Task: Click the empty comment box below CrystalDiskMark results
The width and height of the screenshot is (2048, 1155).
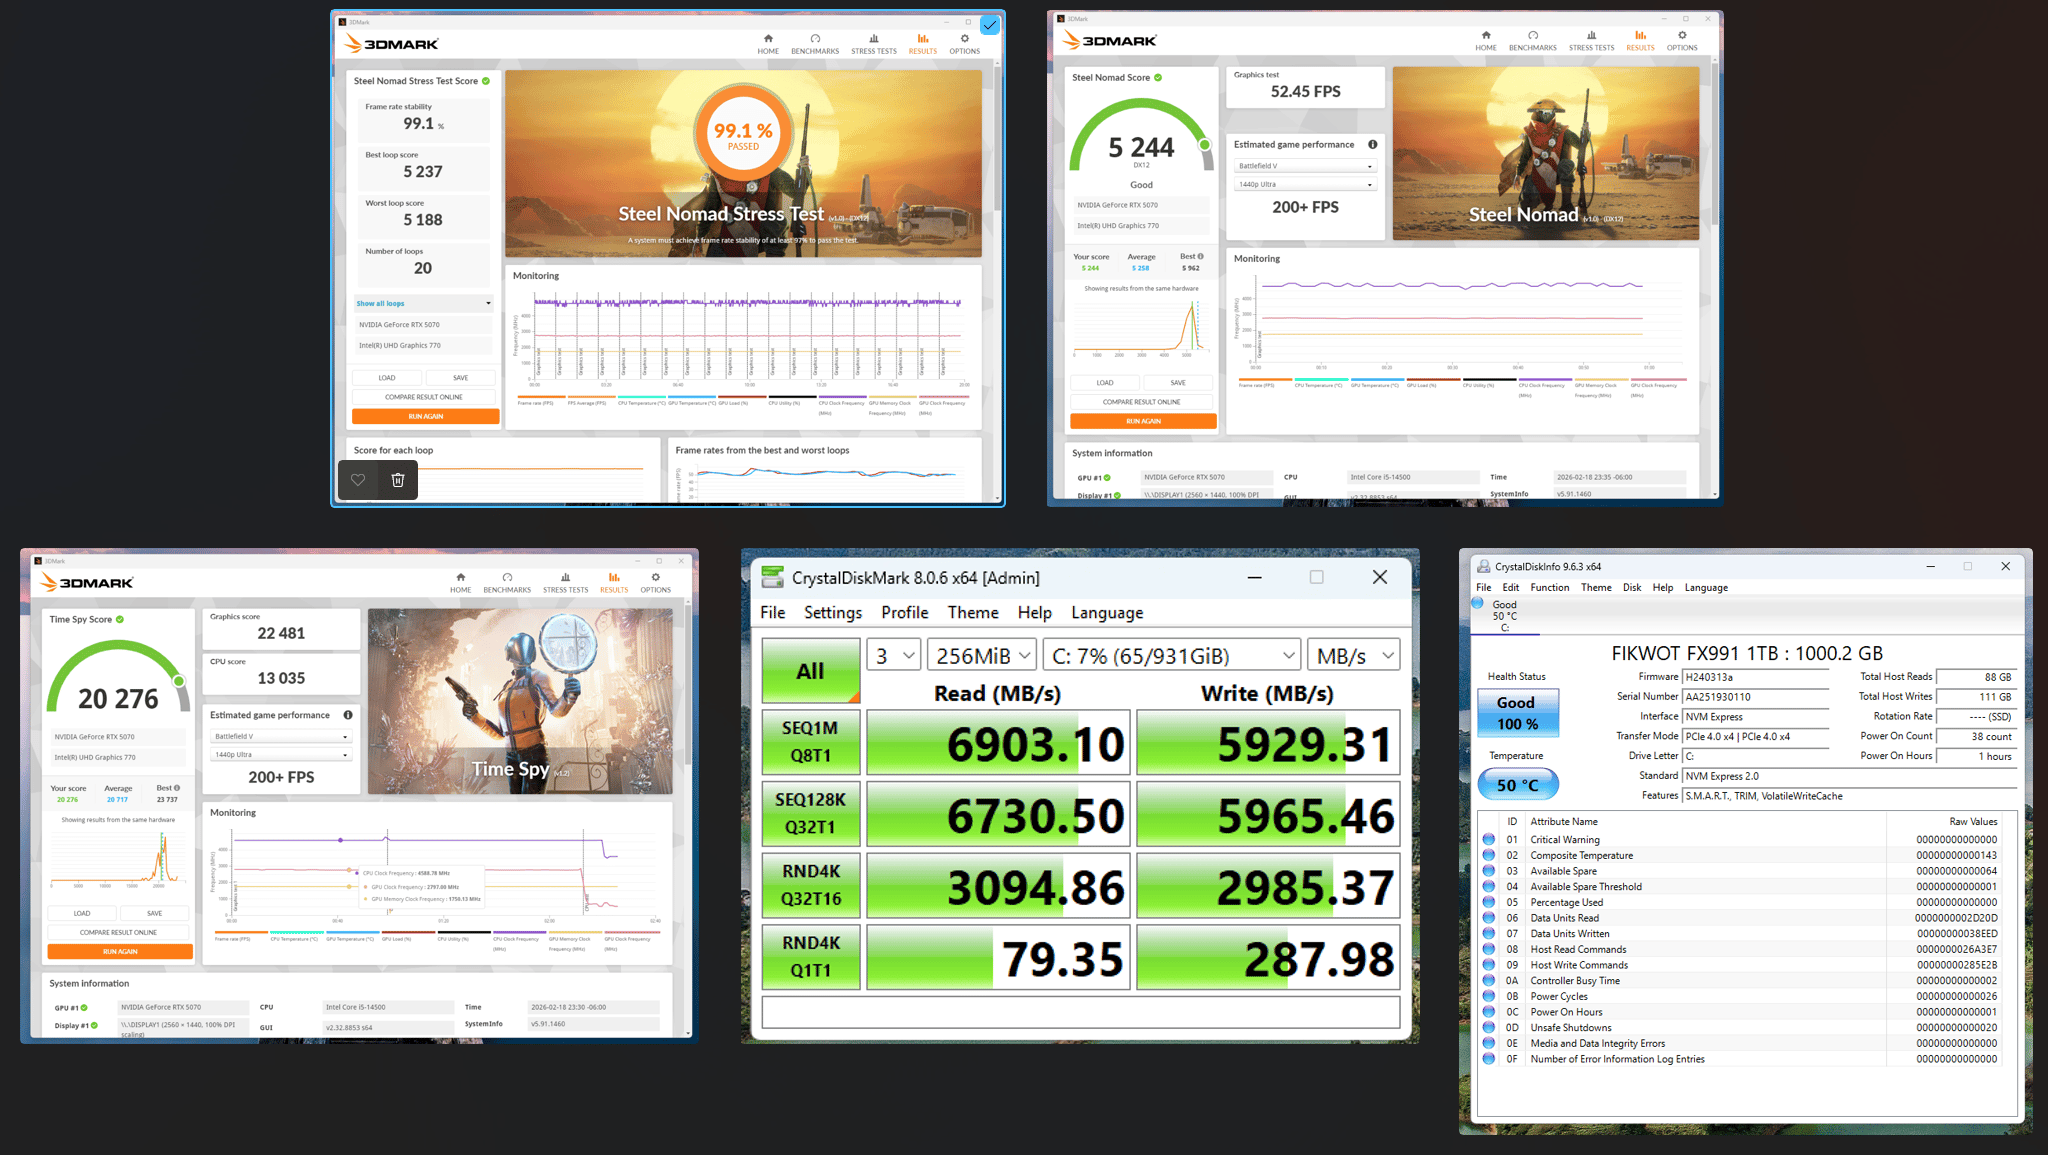Action: point(1080,1012)
